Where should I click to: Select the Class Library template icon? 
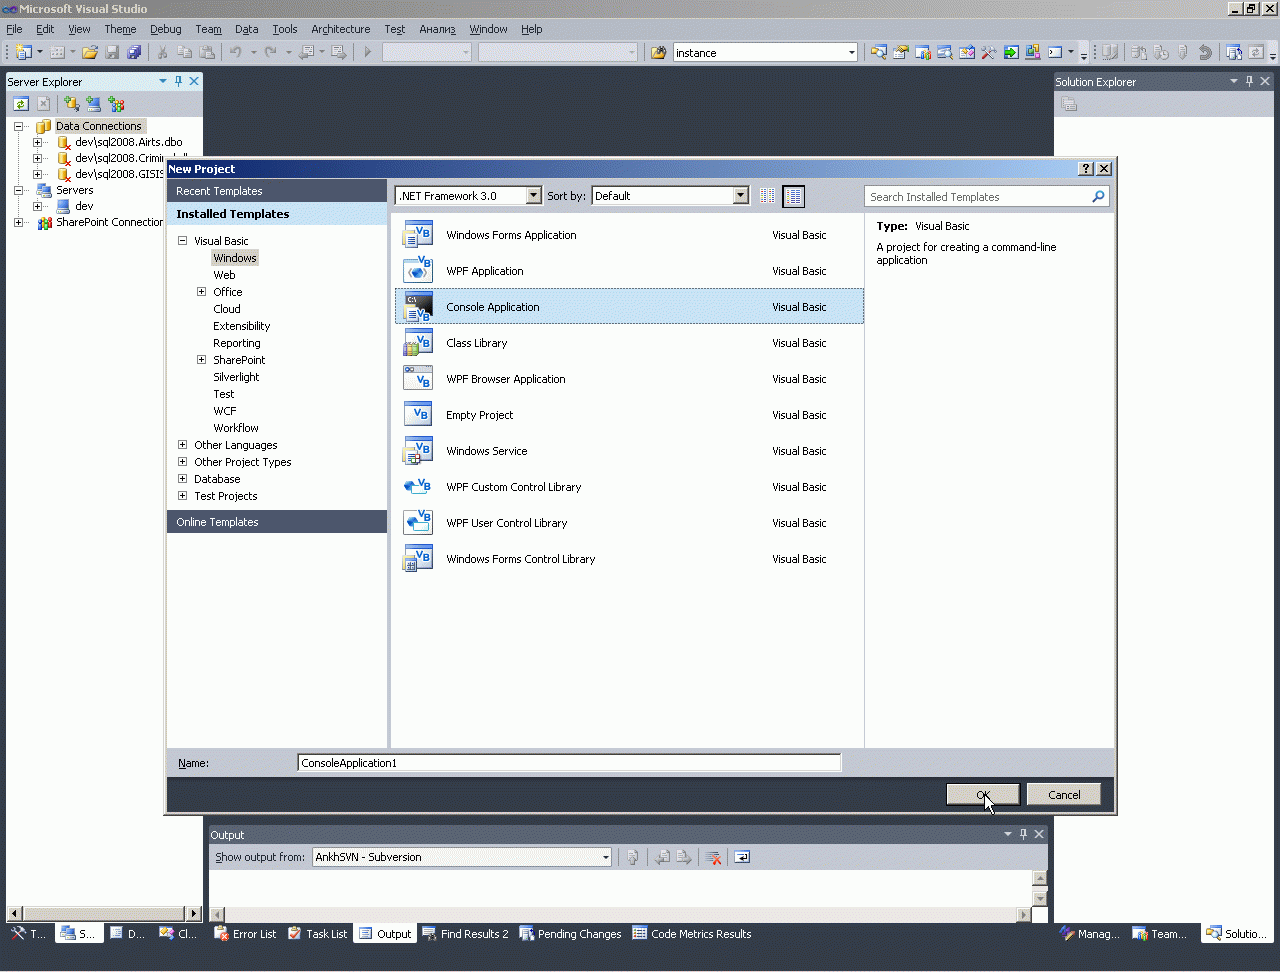click(417, 343)
